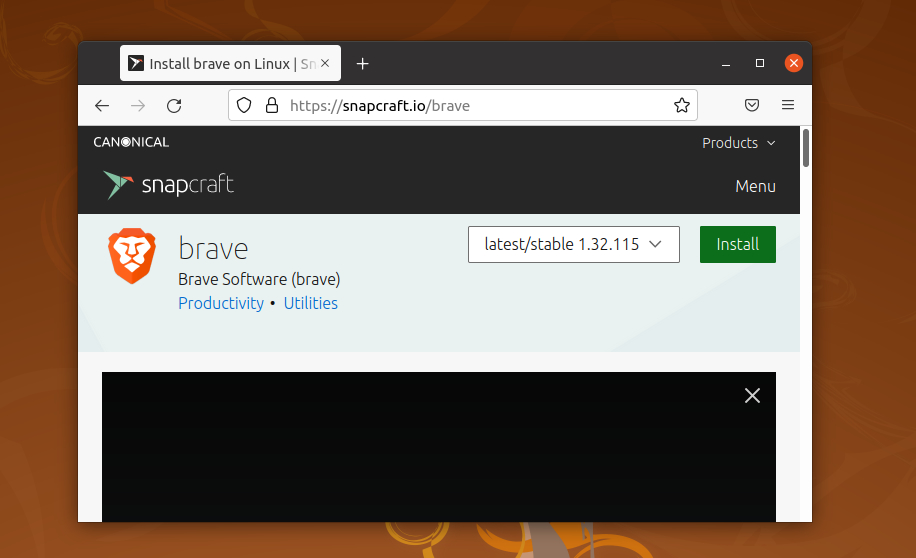View site security via padlock icon

272,105
